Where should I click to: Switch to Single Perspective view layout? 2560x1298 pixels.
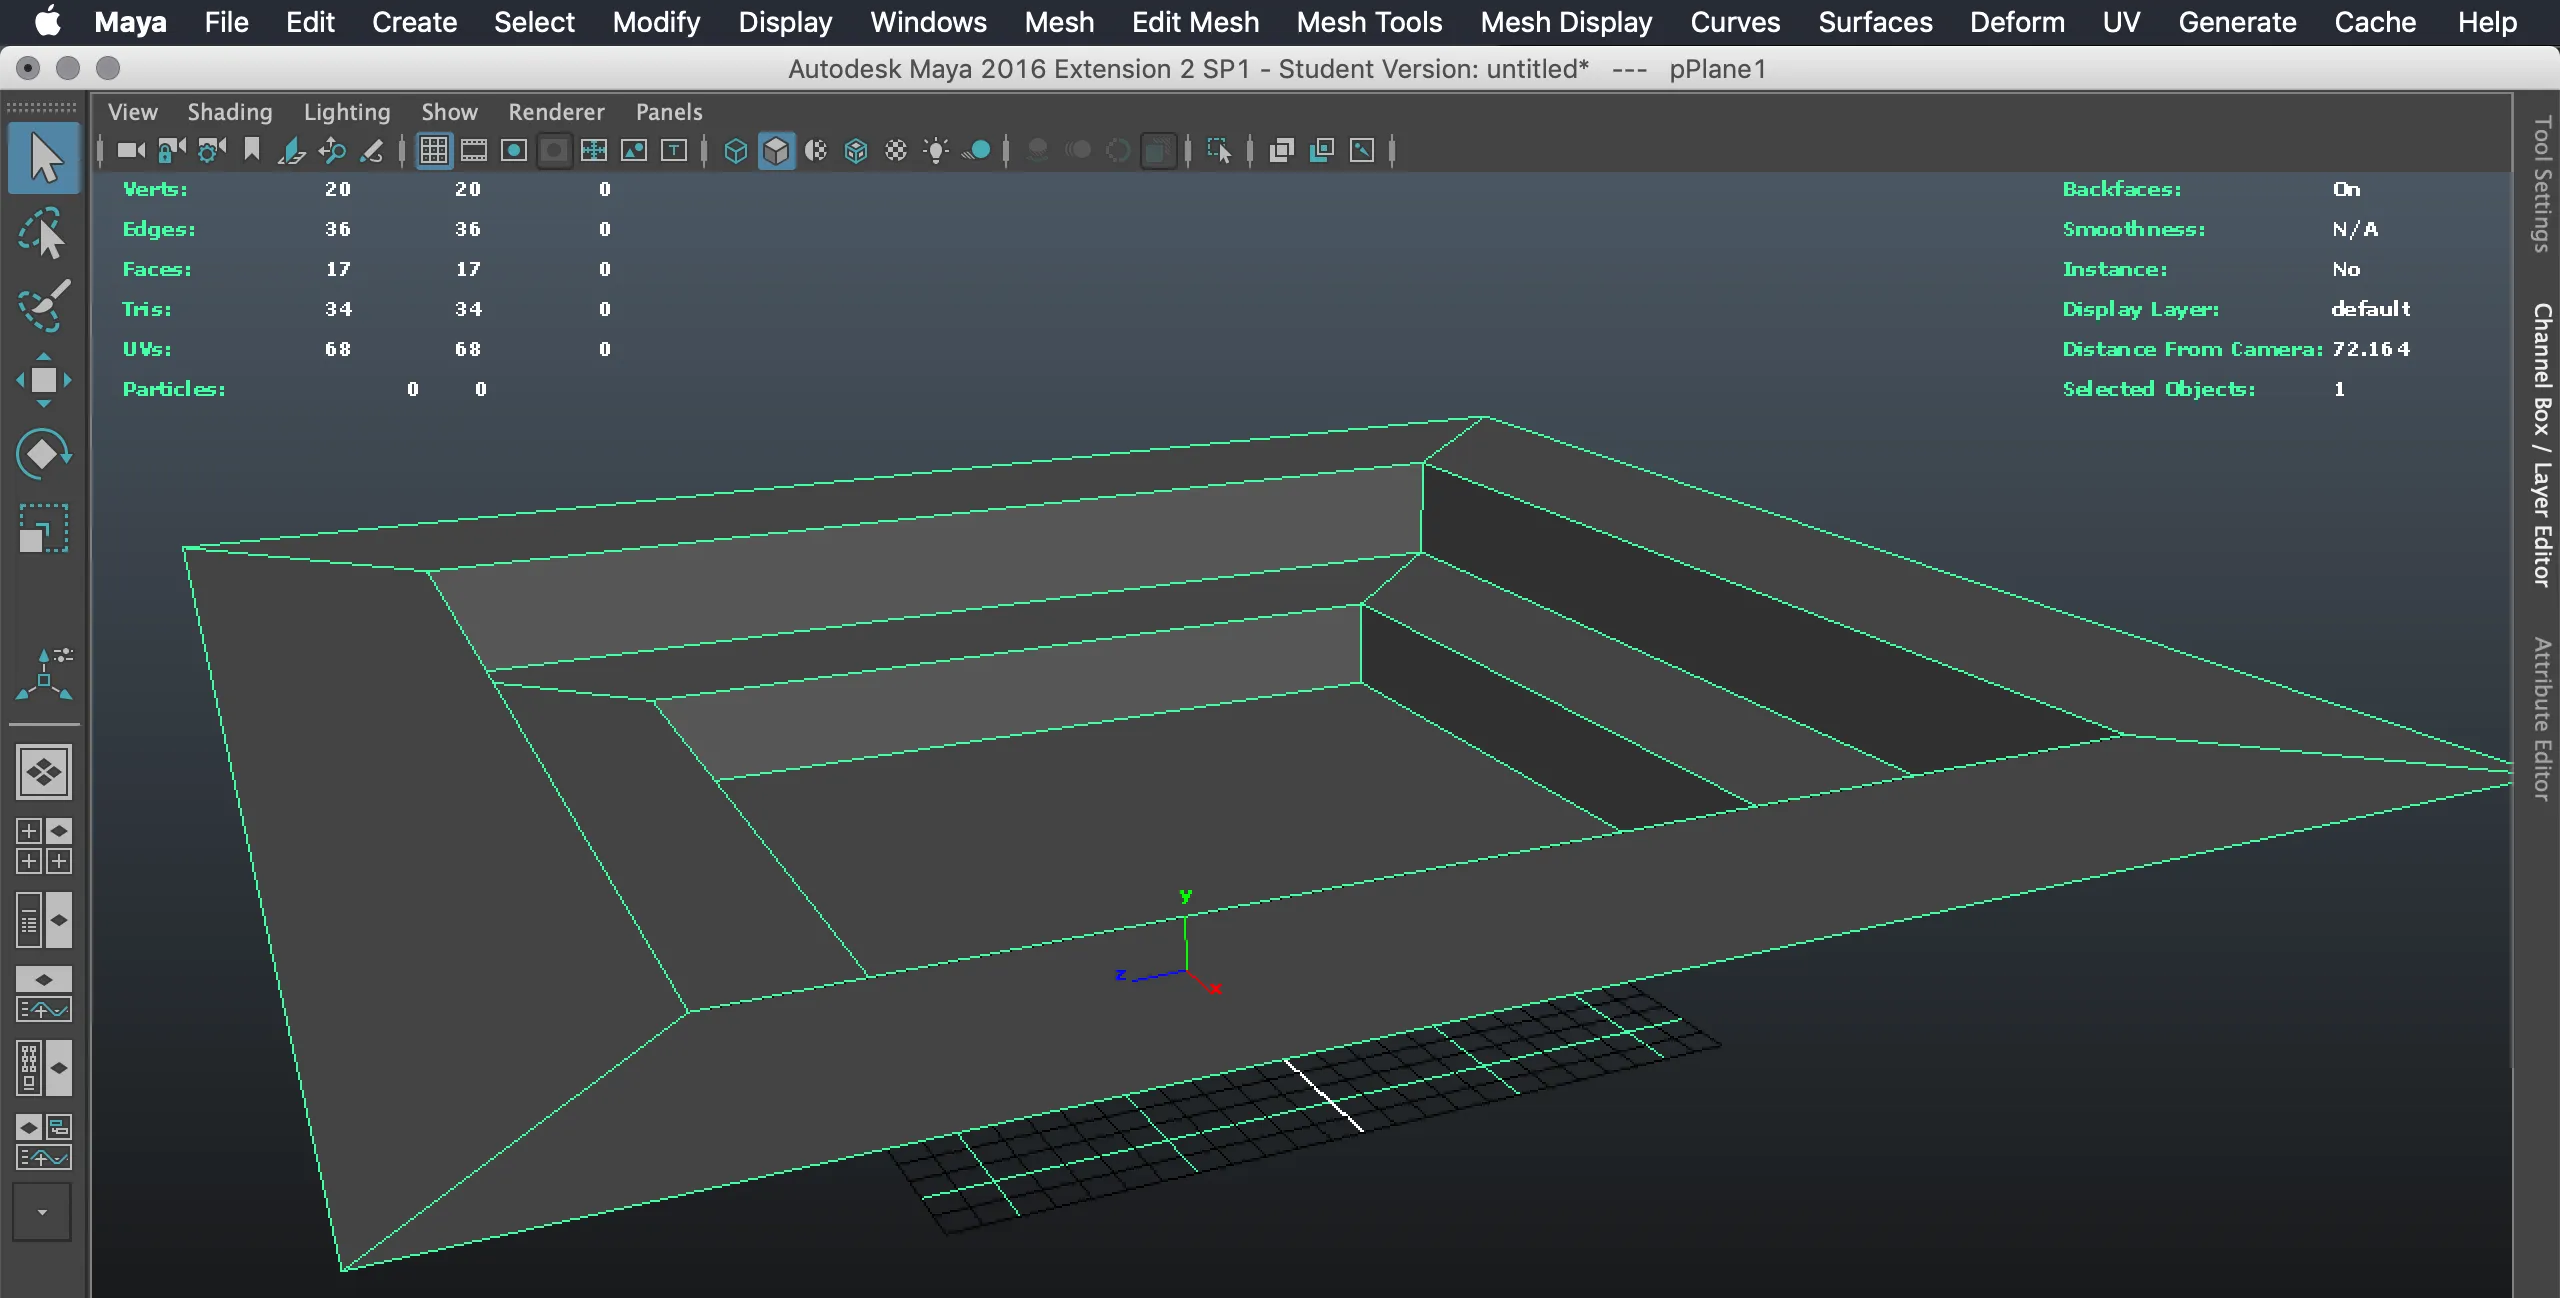[44, 772]
